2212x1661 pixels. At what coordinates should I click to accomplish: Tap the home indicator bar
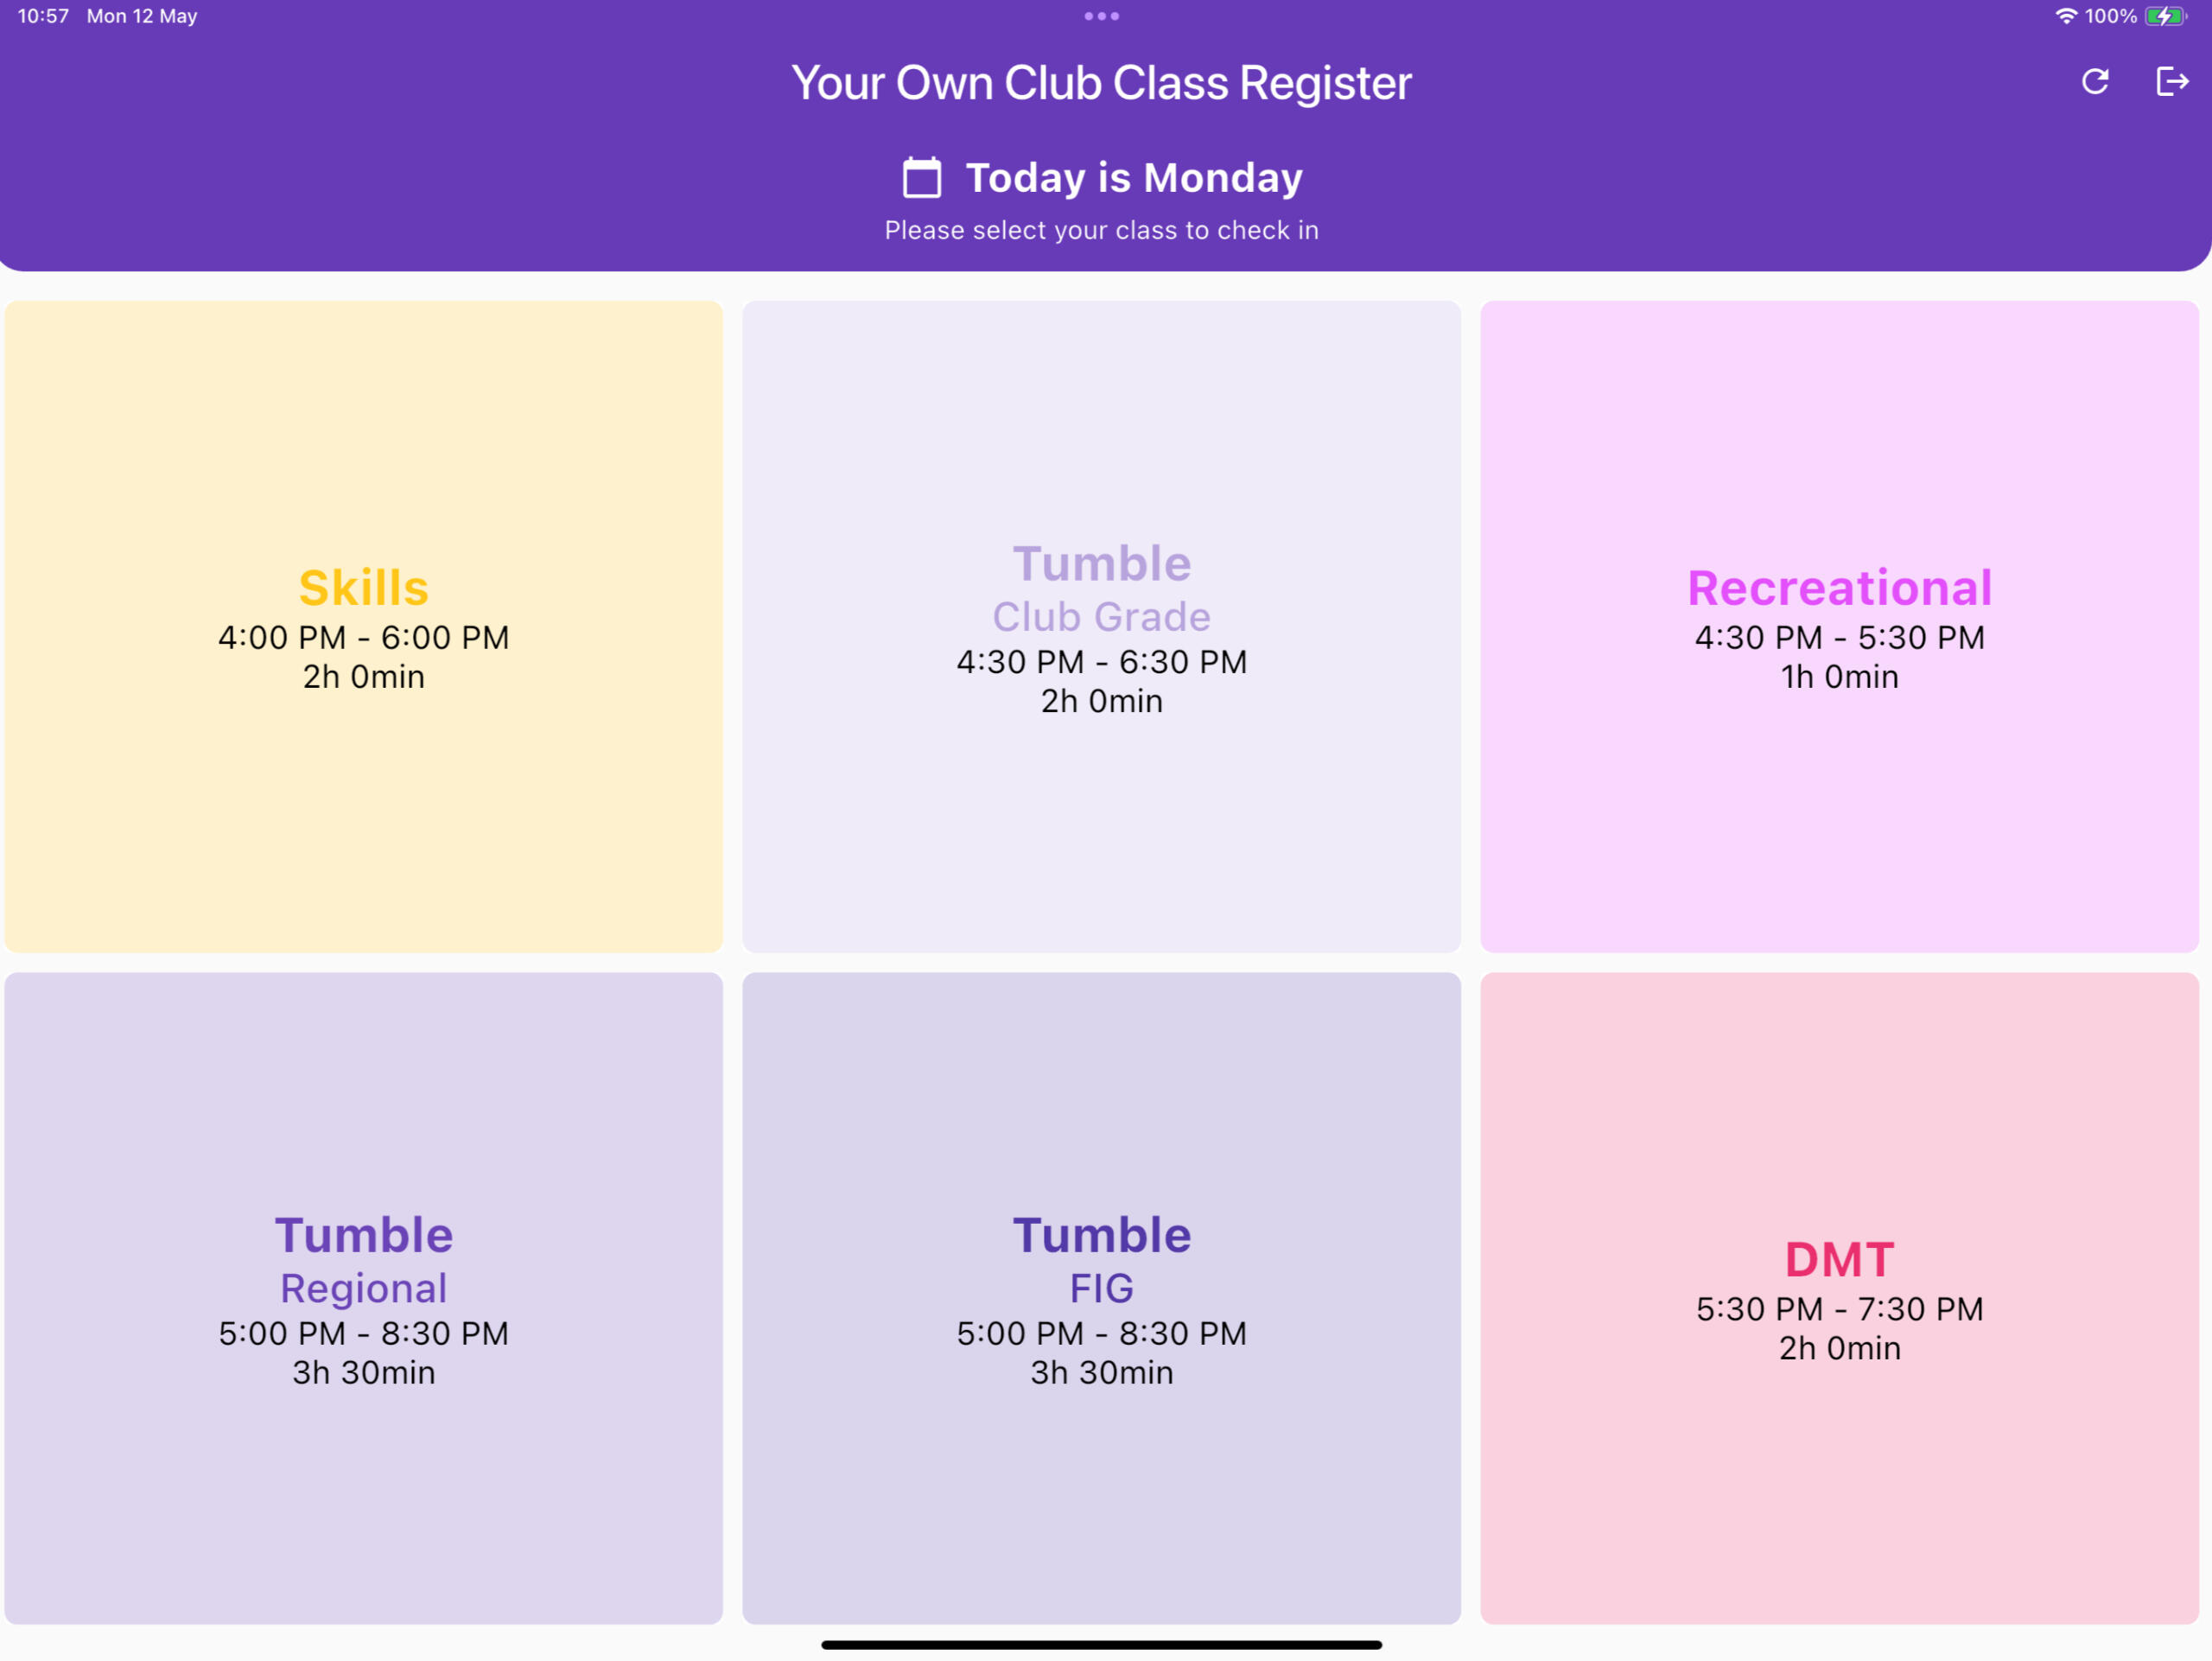[x=1101, y=1644]
